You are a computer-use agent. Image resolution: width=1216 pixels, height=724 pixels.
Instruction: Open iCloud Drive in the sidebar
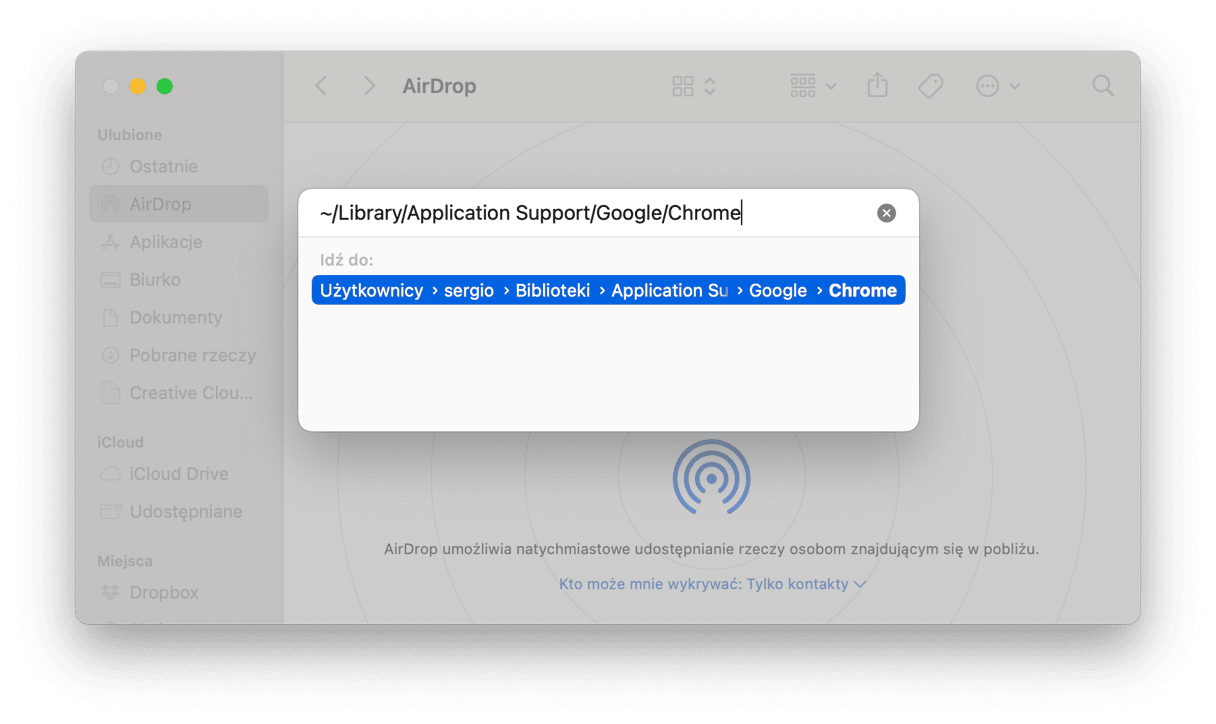tap(178, 474)
